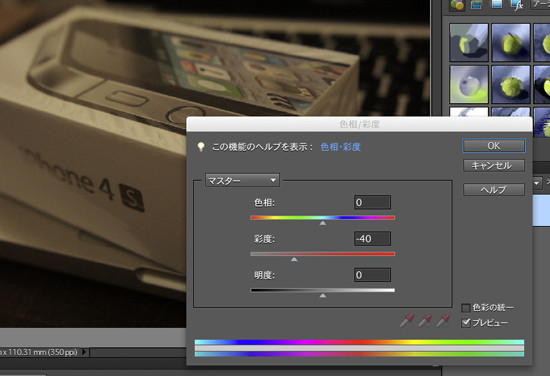Pick the add-to-sample eyedropper (middle)
Image resolution: width=550 pixels, height=376 pixels.
[425, 320]
